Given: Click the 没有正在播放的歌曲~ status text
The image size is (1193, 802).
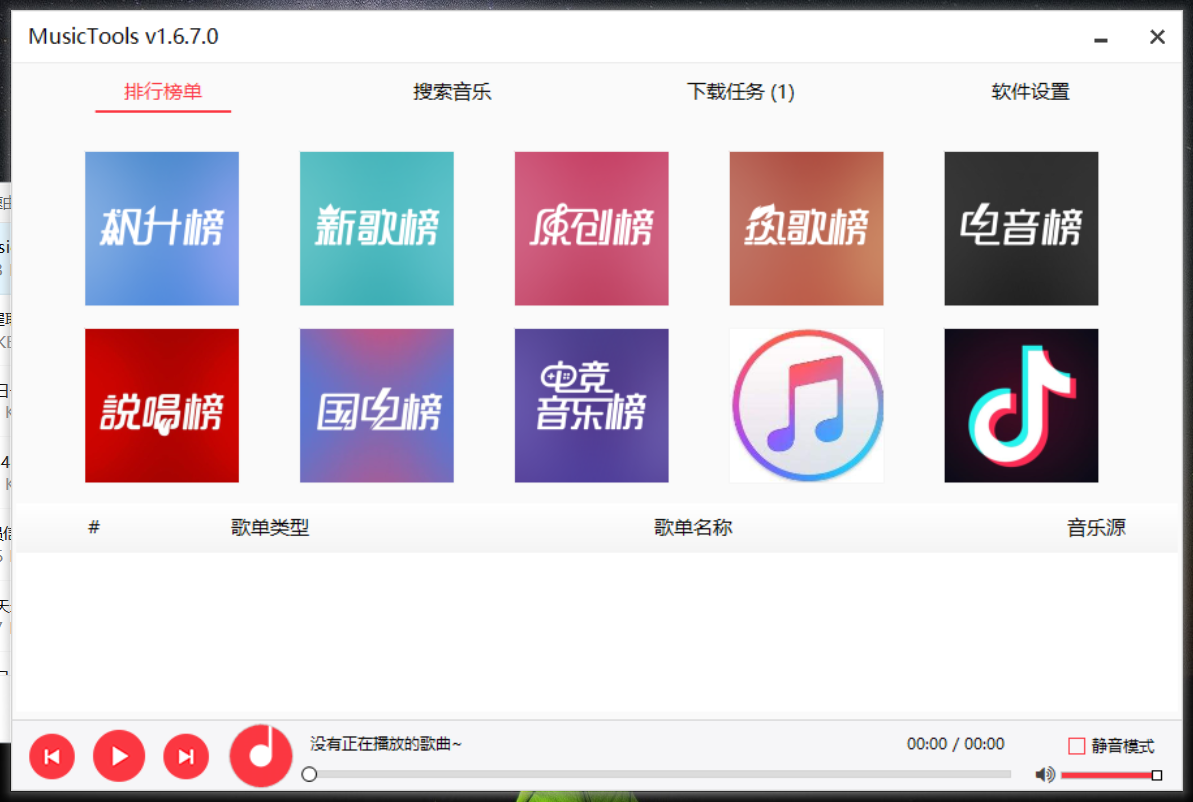Looking at the screenshot, I should coord(386,743).
